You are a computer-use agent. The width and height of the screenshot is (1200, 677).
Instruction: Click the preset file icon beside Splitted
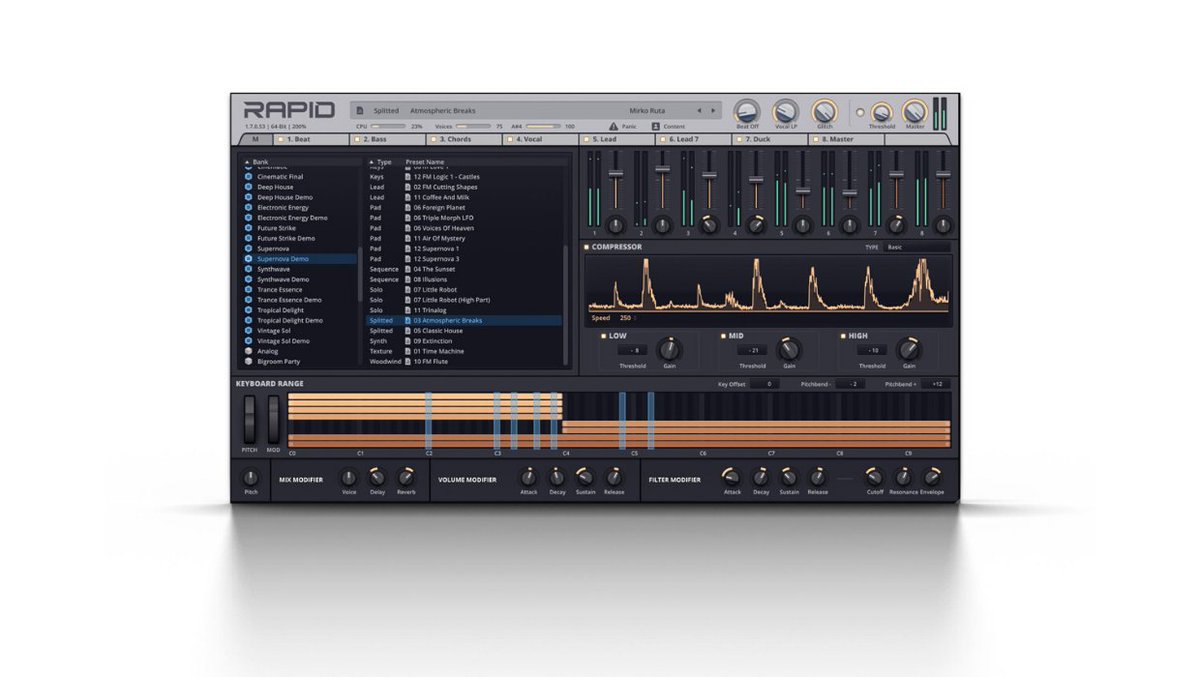coord(362,111)
